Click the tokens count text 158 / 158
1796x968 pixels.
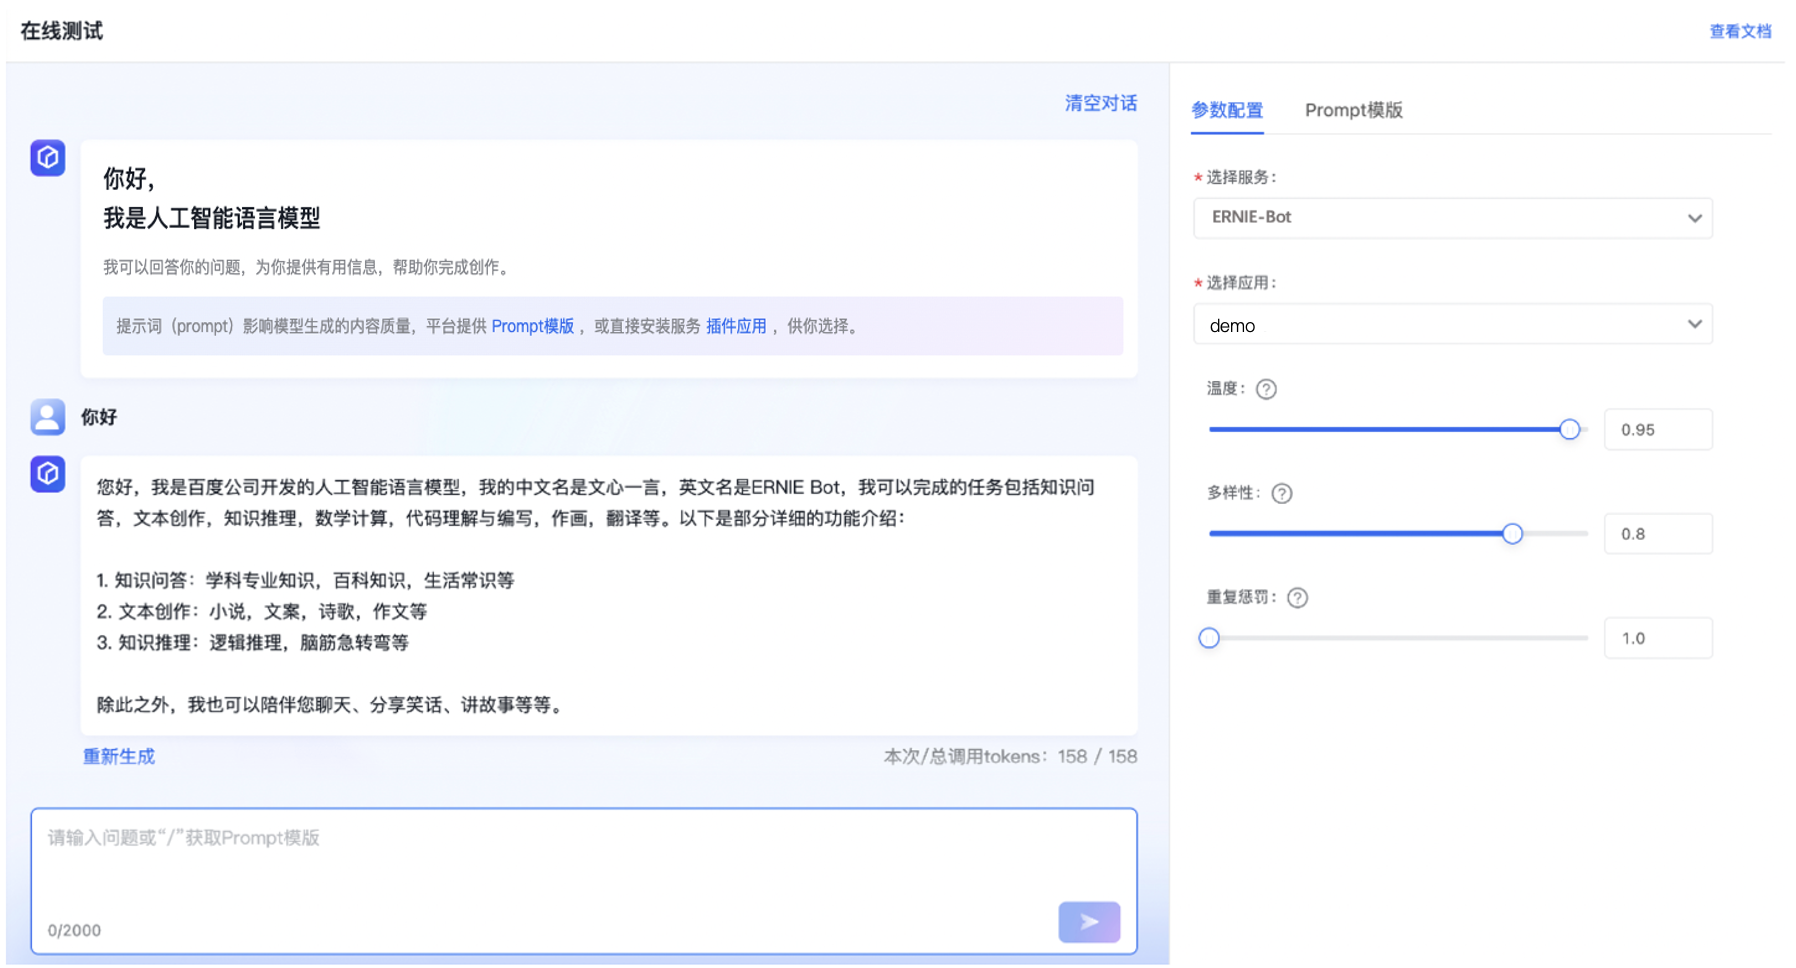click(1097, 757)
